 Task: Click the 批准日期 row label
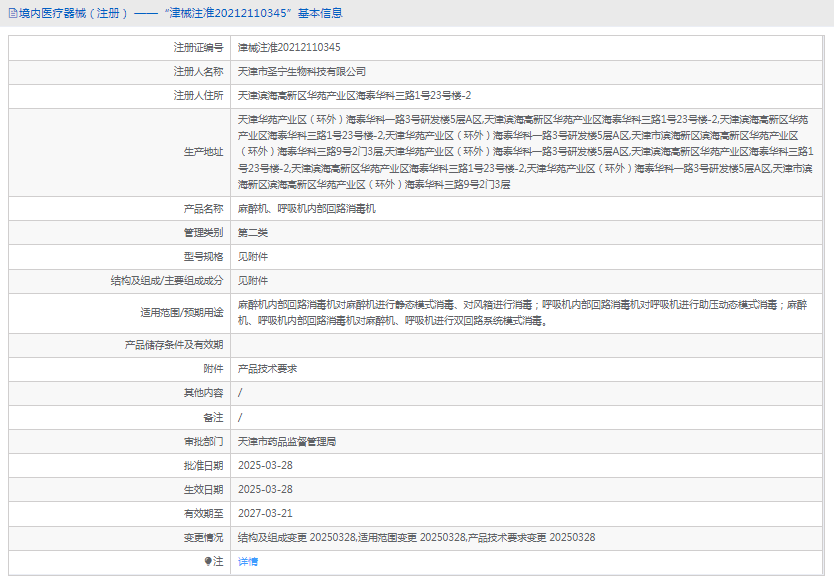pyautogui.click(x=203, y=465)
